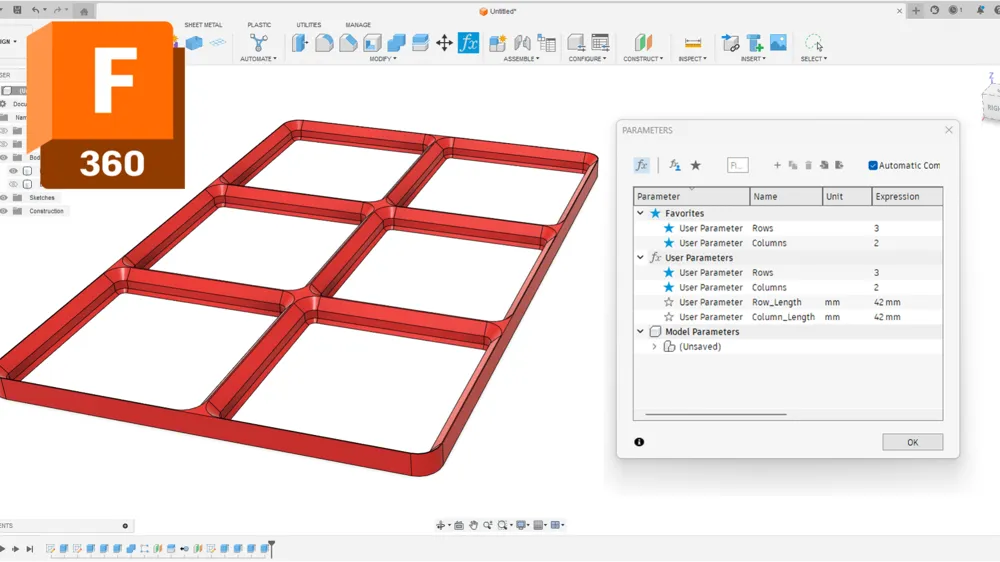1000x562 pixels.
Task: Click the Joint tool icon
Action: [x=522, y=43]
